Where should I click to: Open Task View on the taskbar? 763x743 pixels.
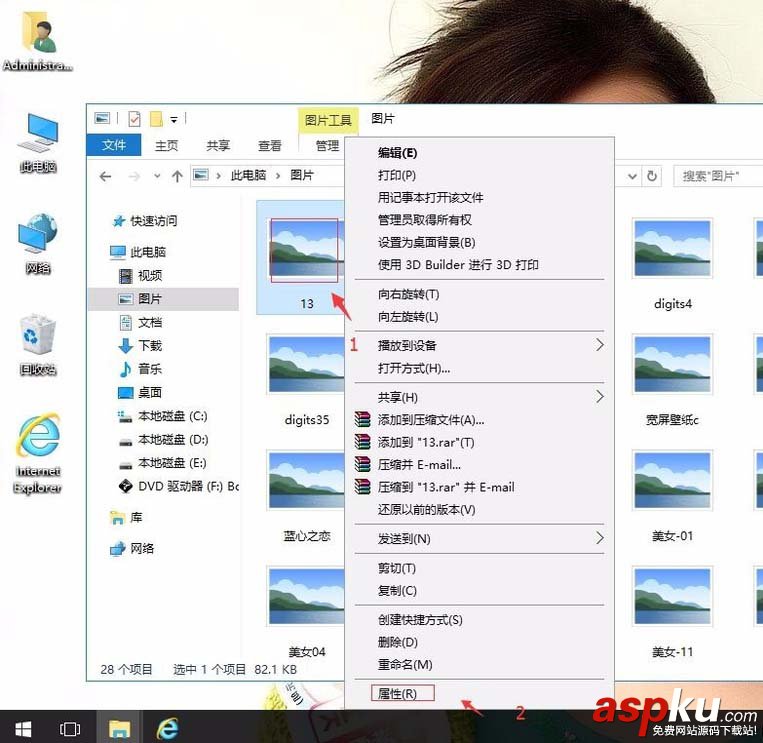[x=70, y=728]
